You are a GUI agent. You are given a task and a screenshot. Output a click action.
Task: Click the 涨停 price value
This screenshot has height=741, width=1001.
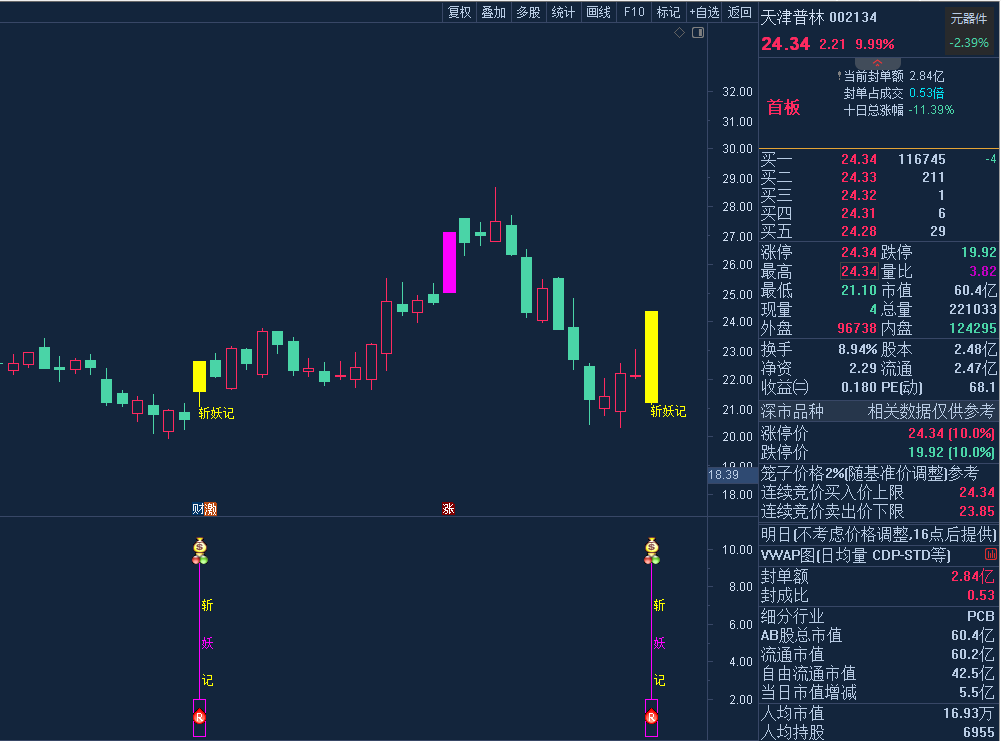[859, 252]
